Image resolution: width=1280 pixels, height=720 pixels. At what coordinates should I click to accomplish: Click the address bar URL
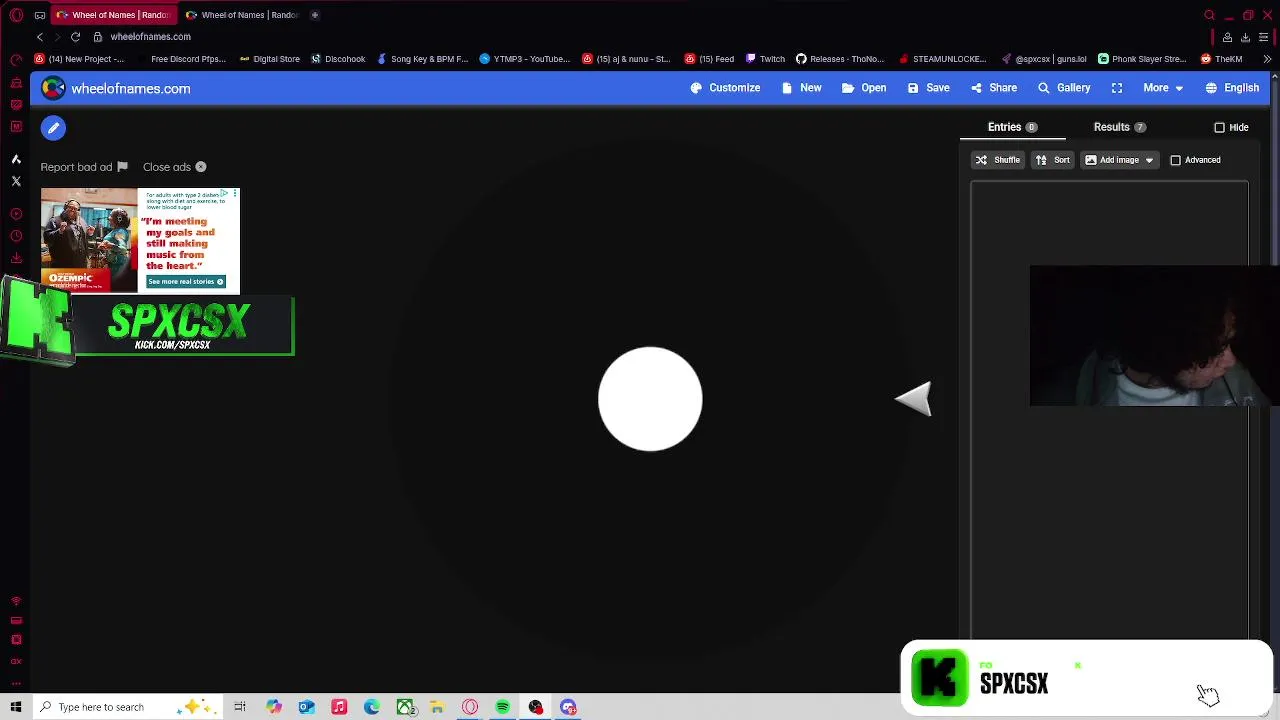click(x=150, y=37)
